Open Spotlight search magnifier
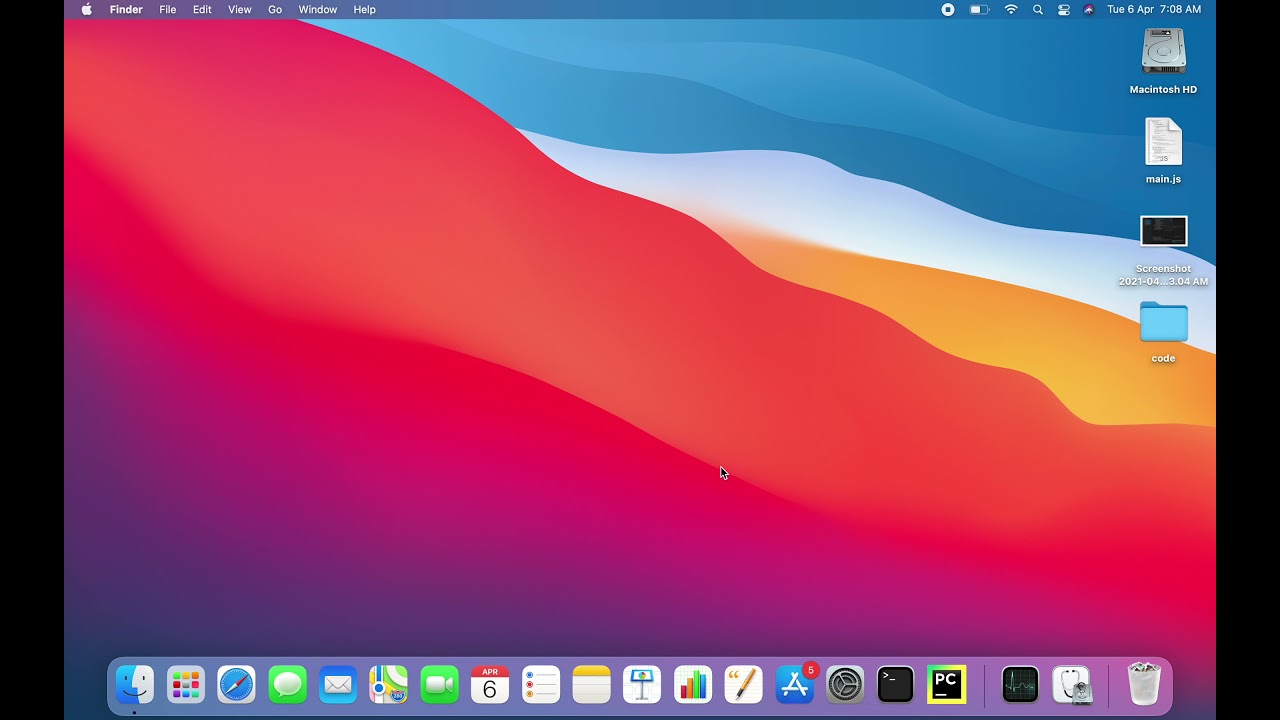Screen dimensions: 1280x720 click(1038, 9)
